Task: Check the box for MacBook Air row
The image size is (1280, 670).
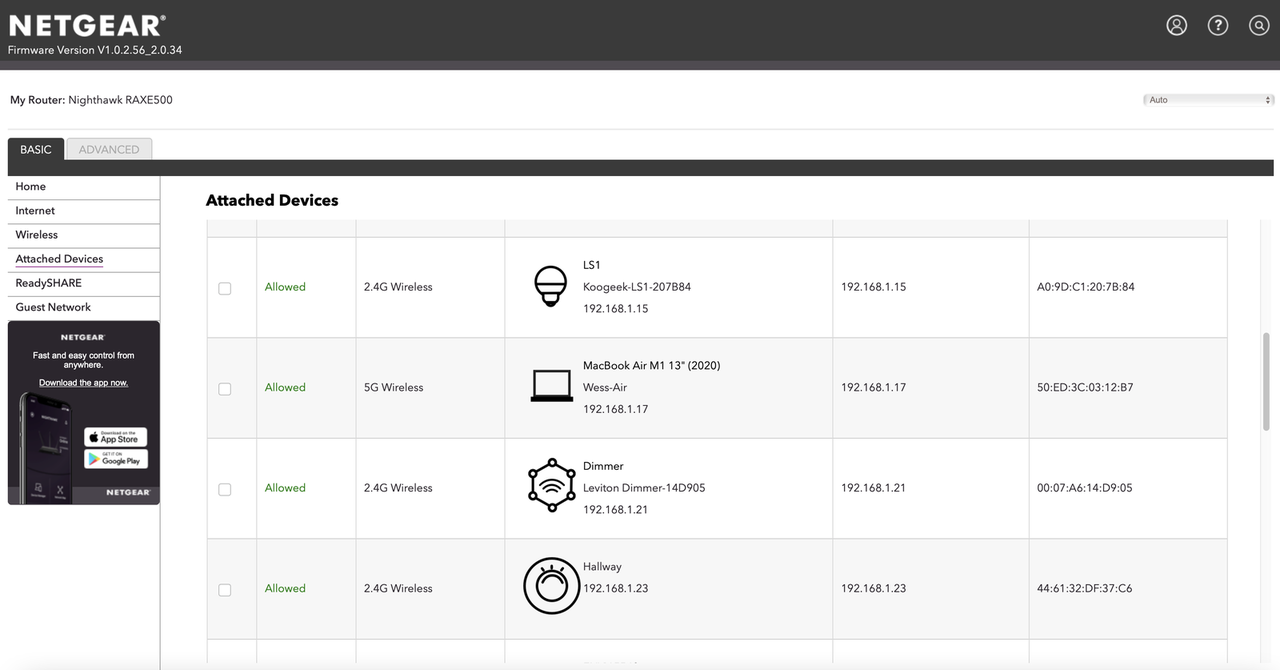Action: (x=225, y=389)
